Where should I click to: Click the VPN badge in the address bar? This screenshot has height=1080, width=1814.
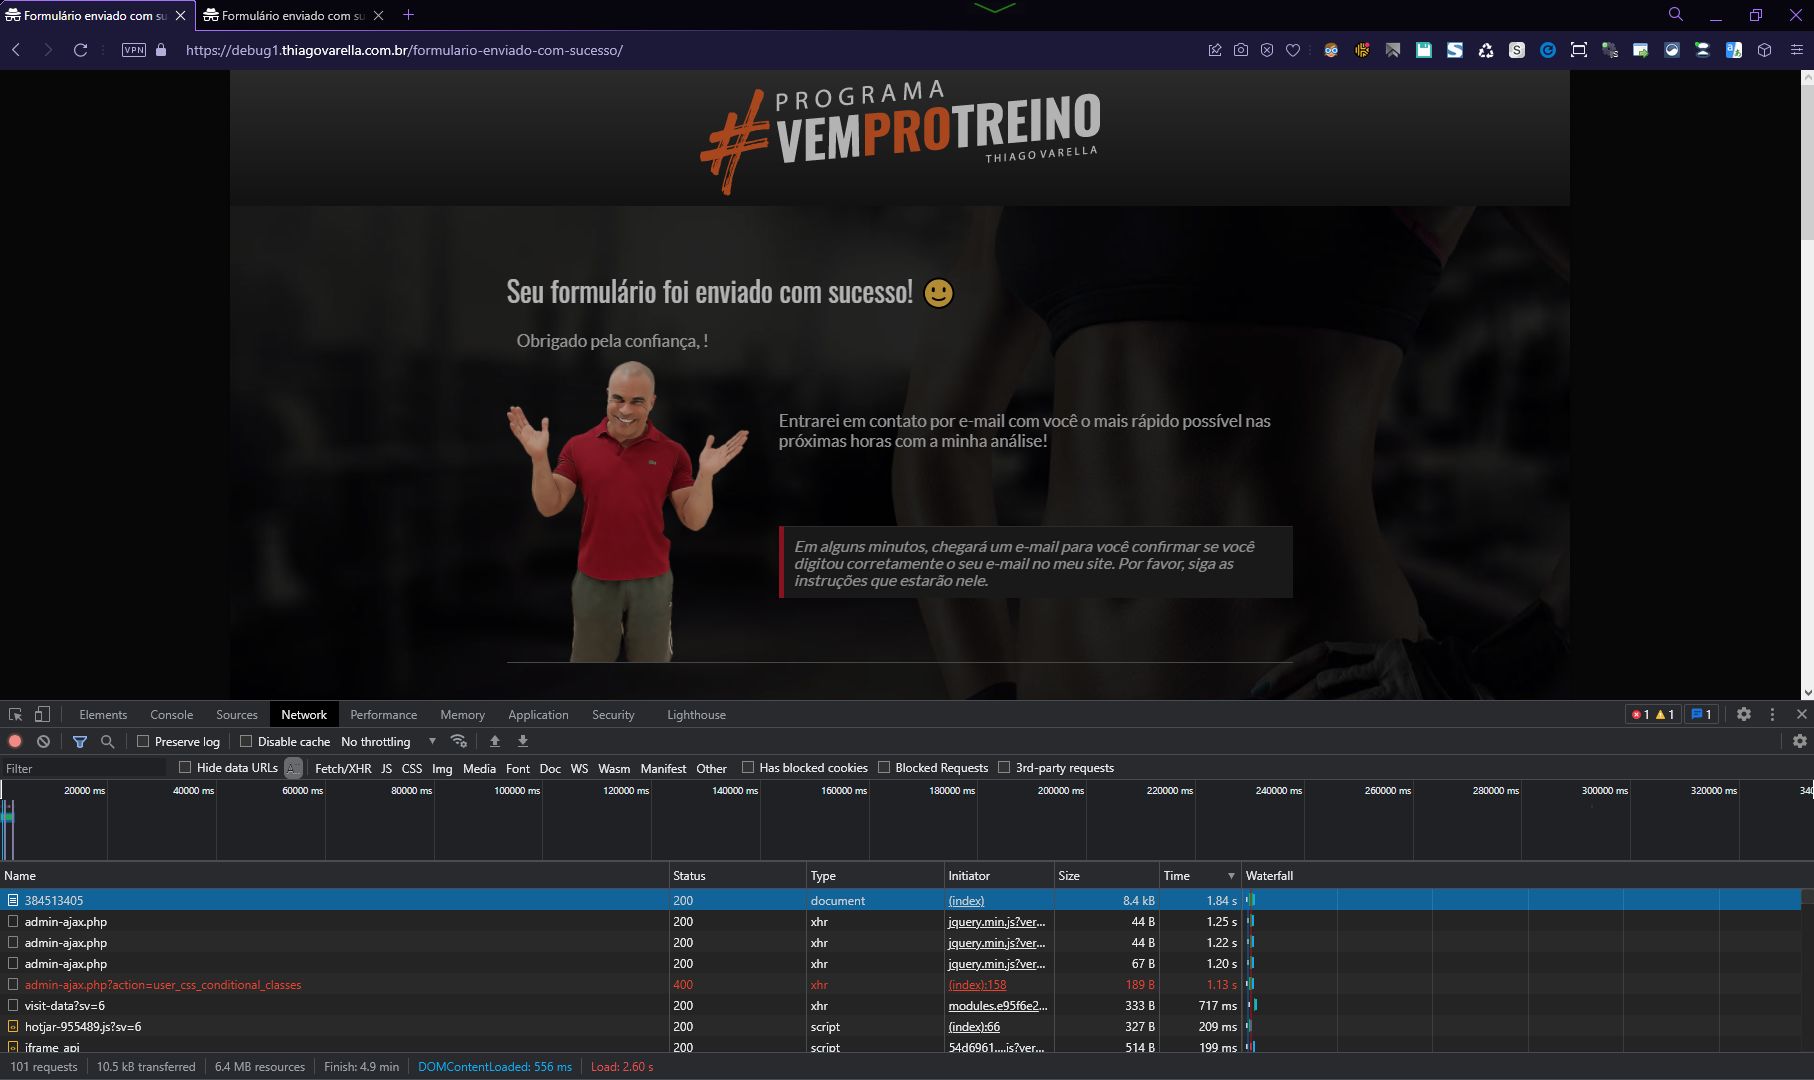tap(134, 50)
